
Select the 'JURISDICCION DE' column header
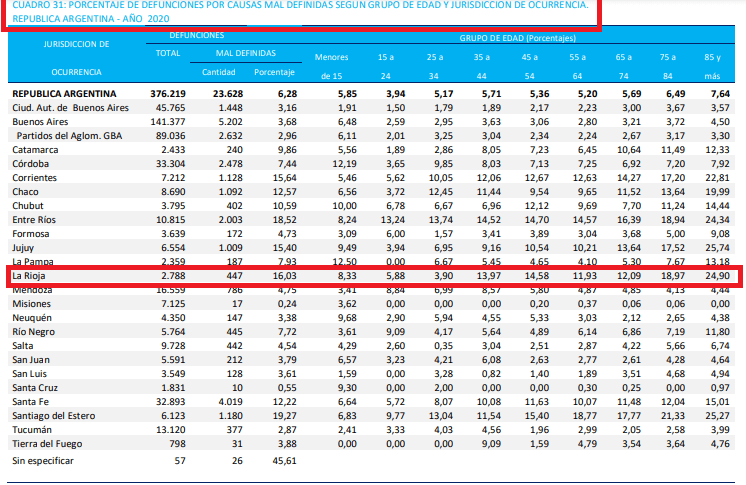[x=76, y=44]
